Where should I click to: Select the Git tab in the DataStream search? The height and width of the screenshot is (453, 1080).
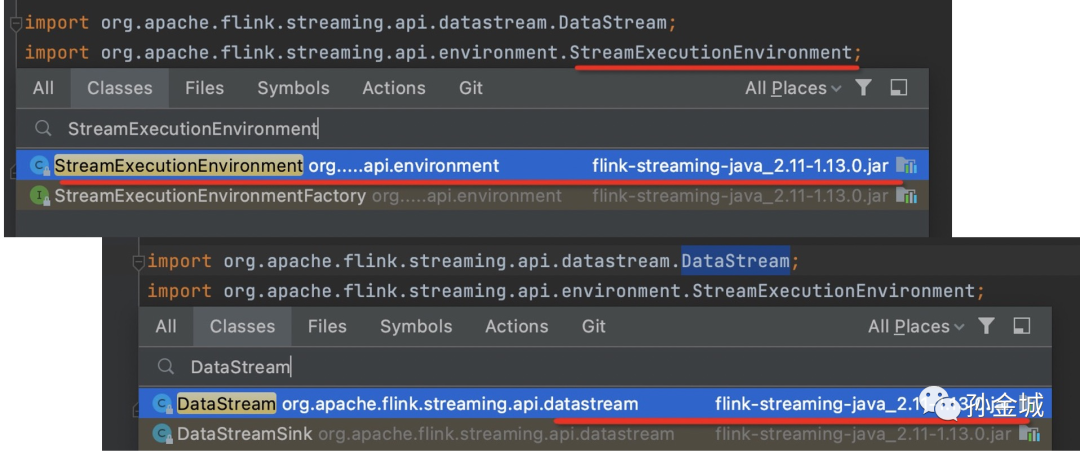(594, 326)
